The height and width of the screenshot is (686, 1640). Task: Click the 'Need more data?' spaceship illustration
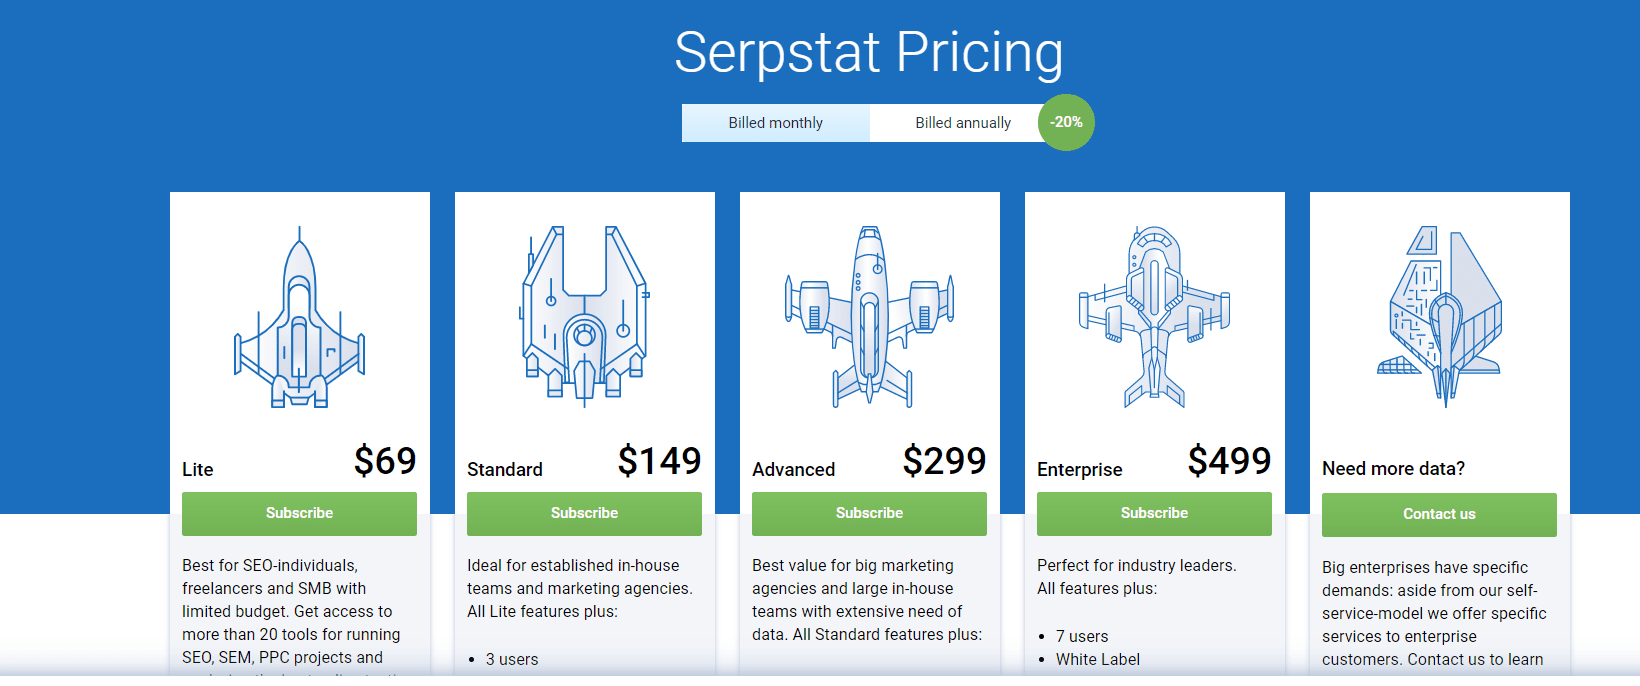coord(1439,316)
